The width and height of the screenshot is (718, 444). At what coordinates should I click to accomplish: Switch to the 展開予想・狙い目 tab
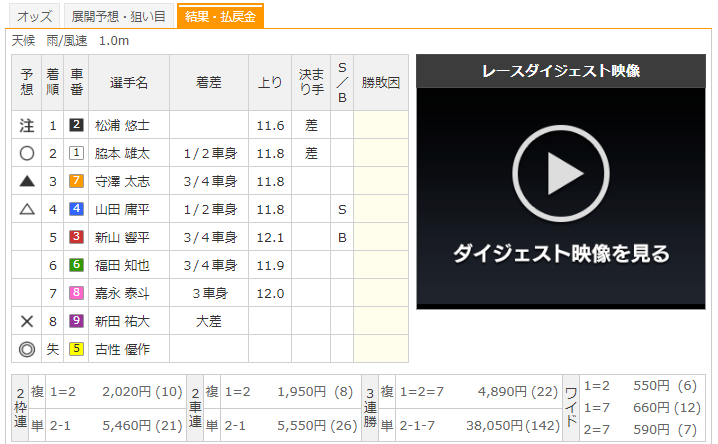[x=119, y=16]
